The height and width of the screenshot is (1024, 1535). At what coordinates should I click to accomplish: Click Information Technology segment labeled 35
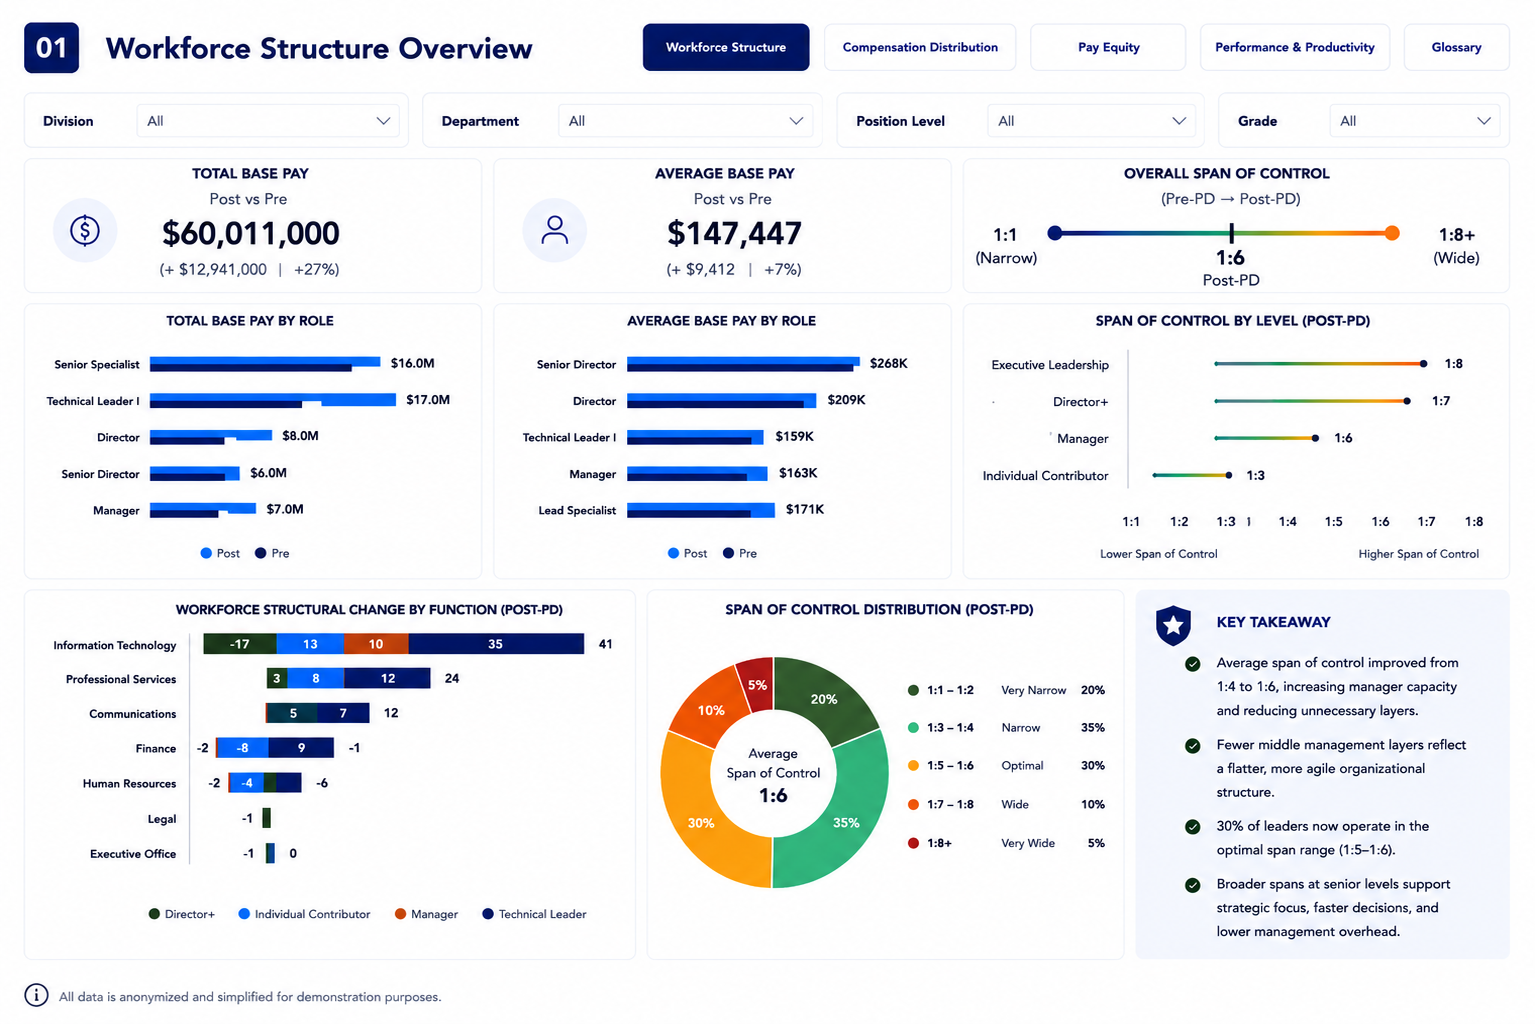click(x=496, y=644)
